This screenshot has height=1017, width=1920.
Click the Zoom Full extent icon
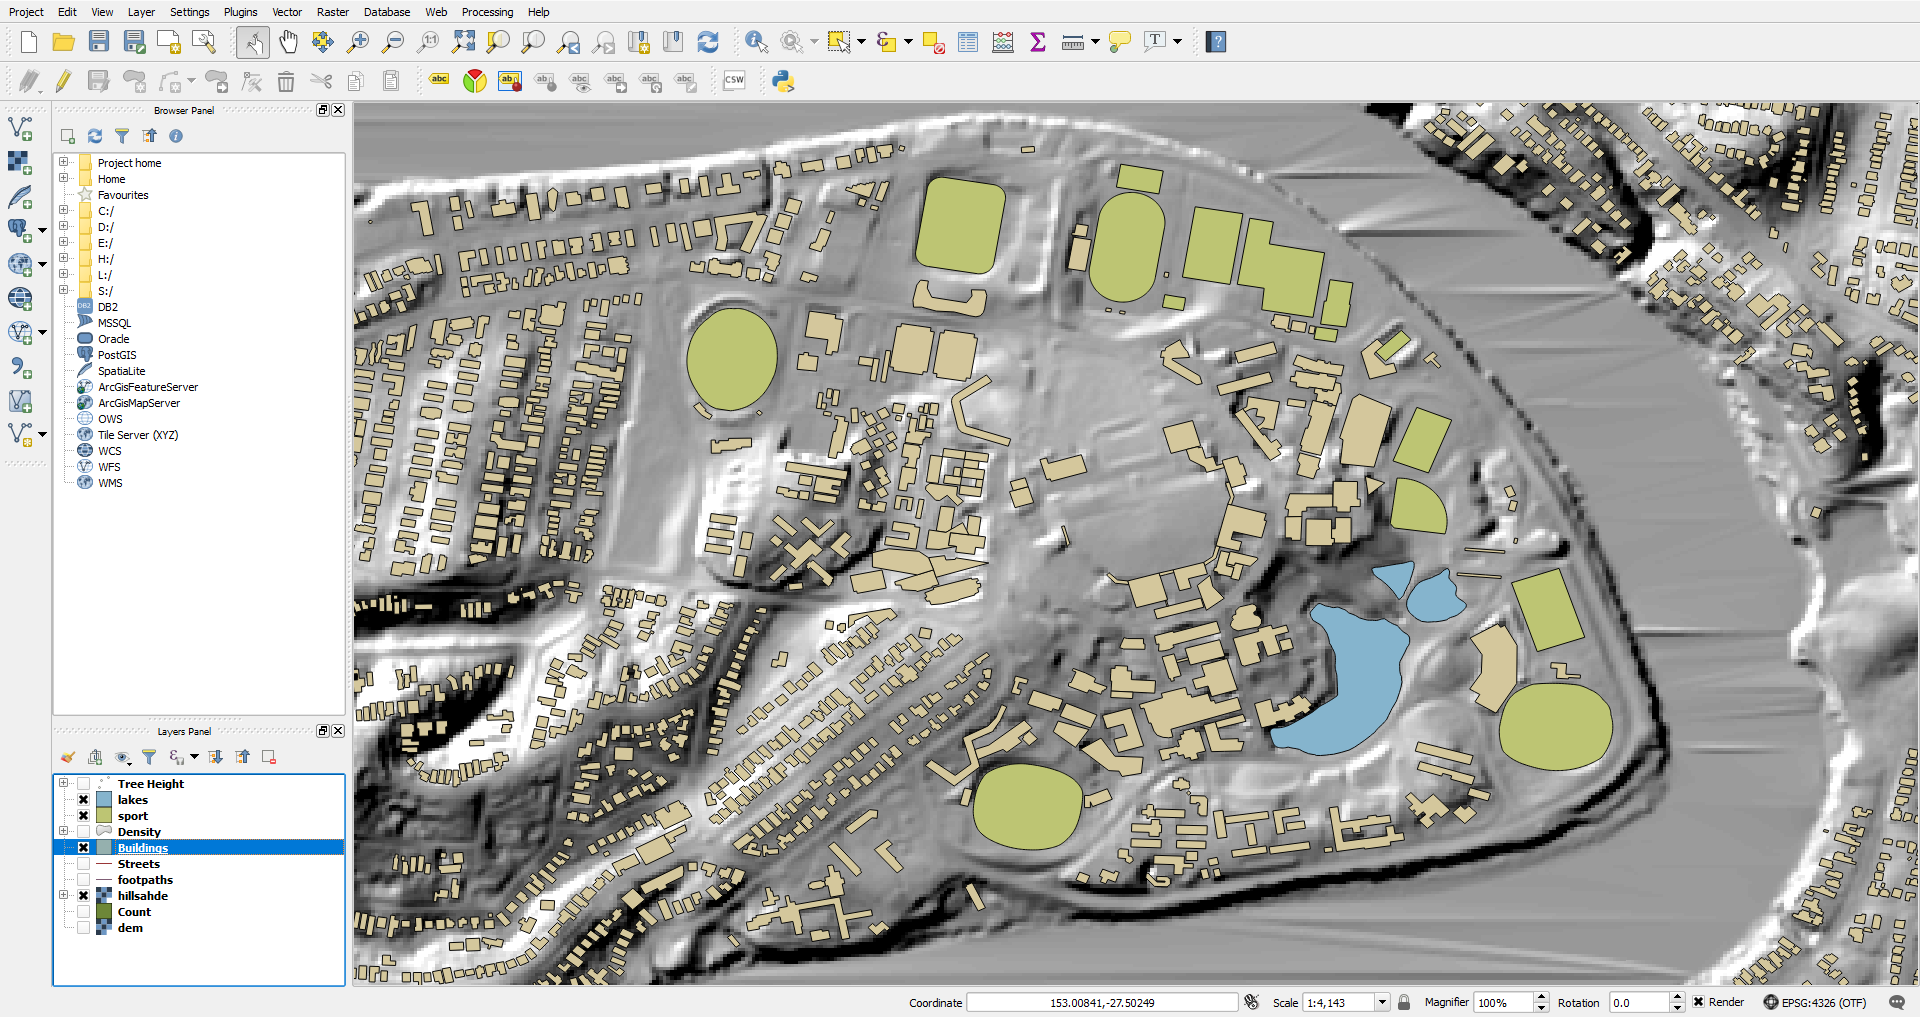coord(463,42)
